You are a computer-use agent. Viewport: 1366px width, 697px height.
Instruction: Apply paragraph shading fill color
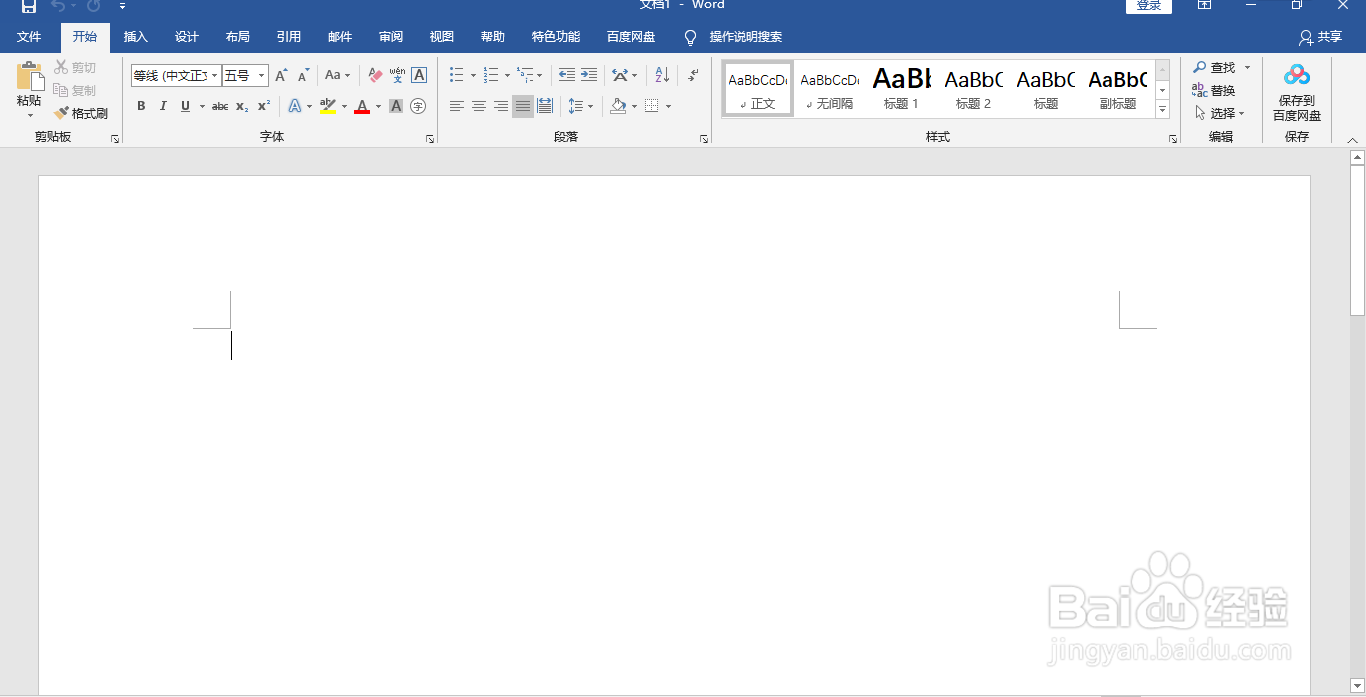(618, 106)
